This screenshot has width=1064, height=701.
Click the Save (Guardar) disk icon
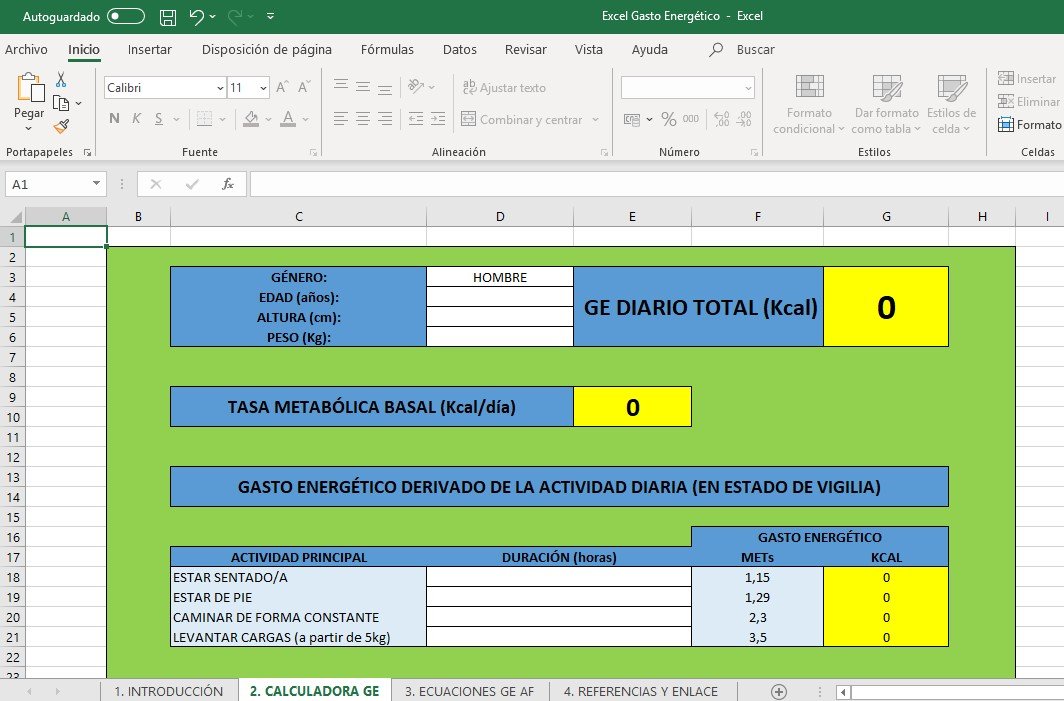(x=168, y=17)
